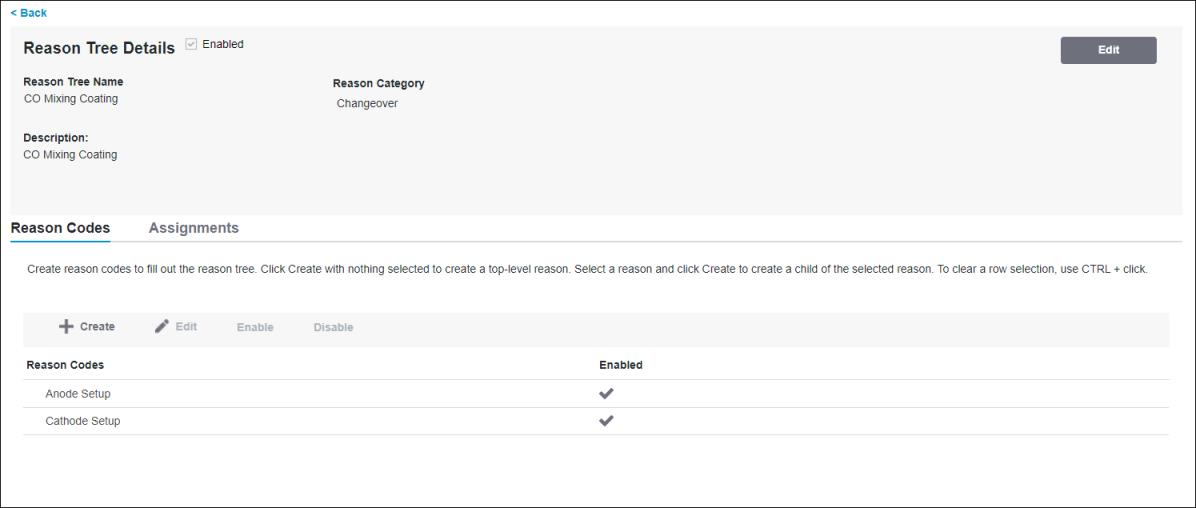Click the enabled checkmark for Anode Setup
Image resolution: width=1196 pixels, height=508 pixels.
(606, 394)
